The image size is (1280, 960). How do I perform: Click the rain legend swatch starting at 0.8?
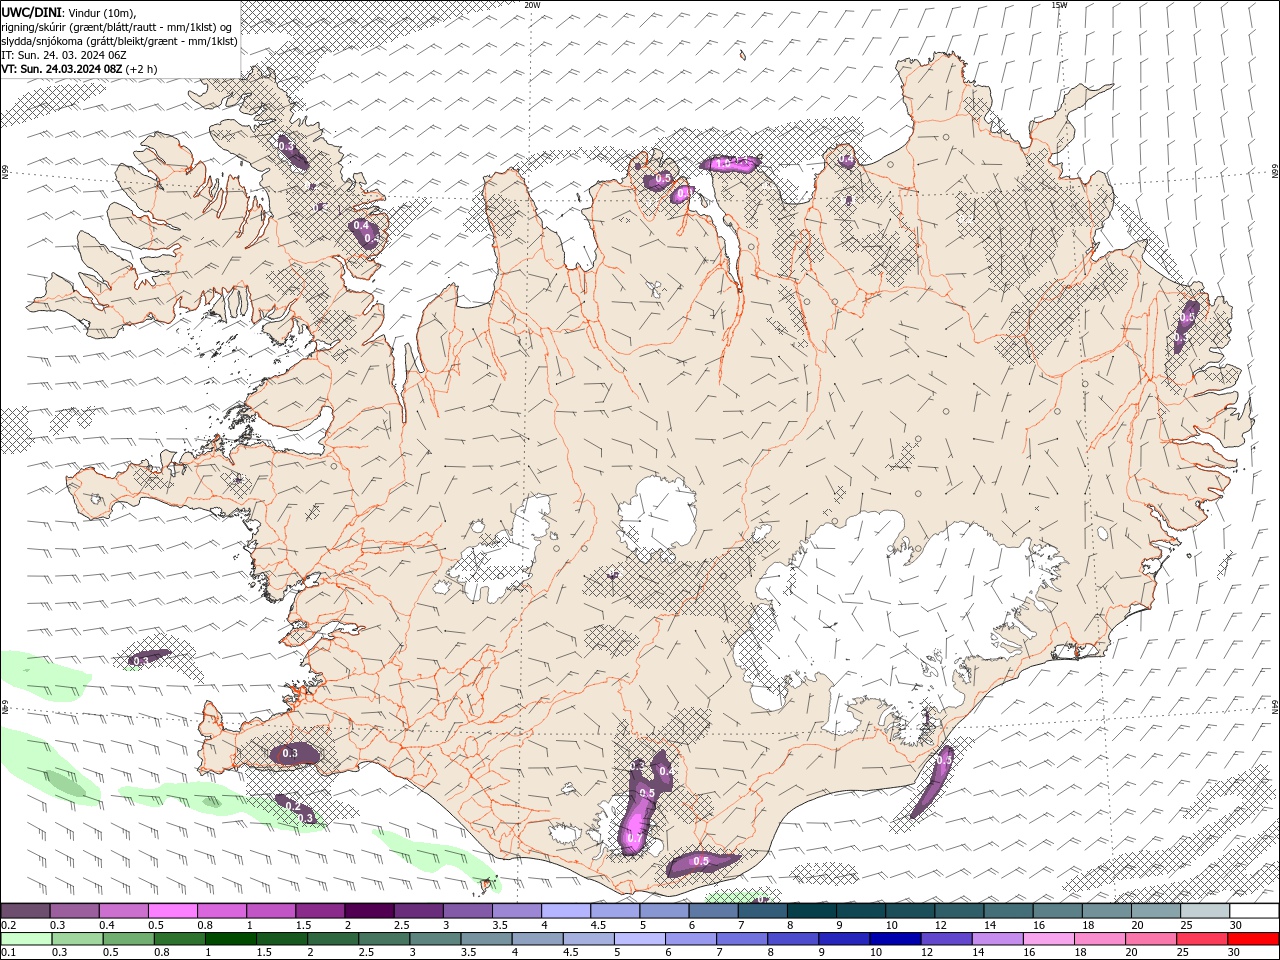179,939
